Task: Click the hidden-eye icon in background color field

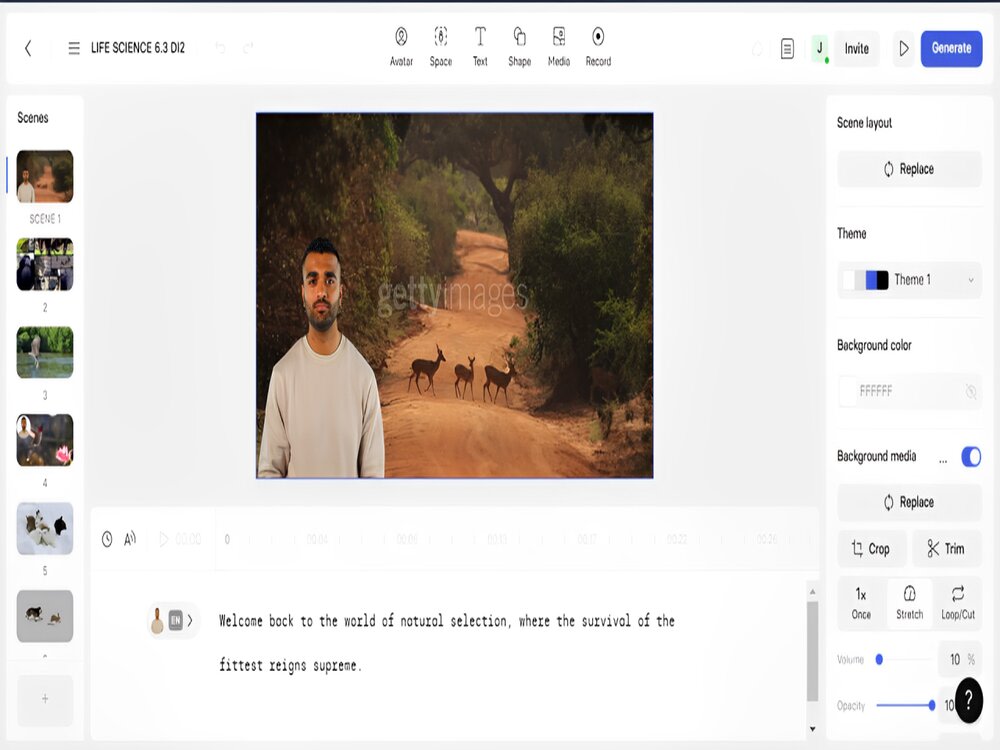Action: [971, 391]
